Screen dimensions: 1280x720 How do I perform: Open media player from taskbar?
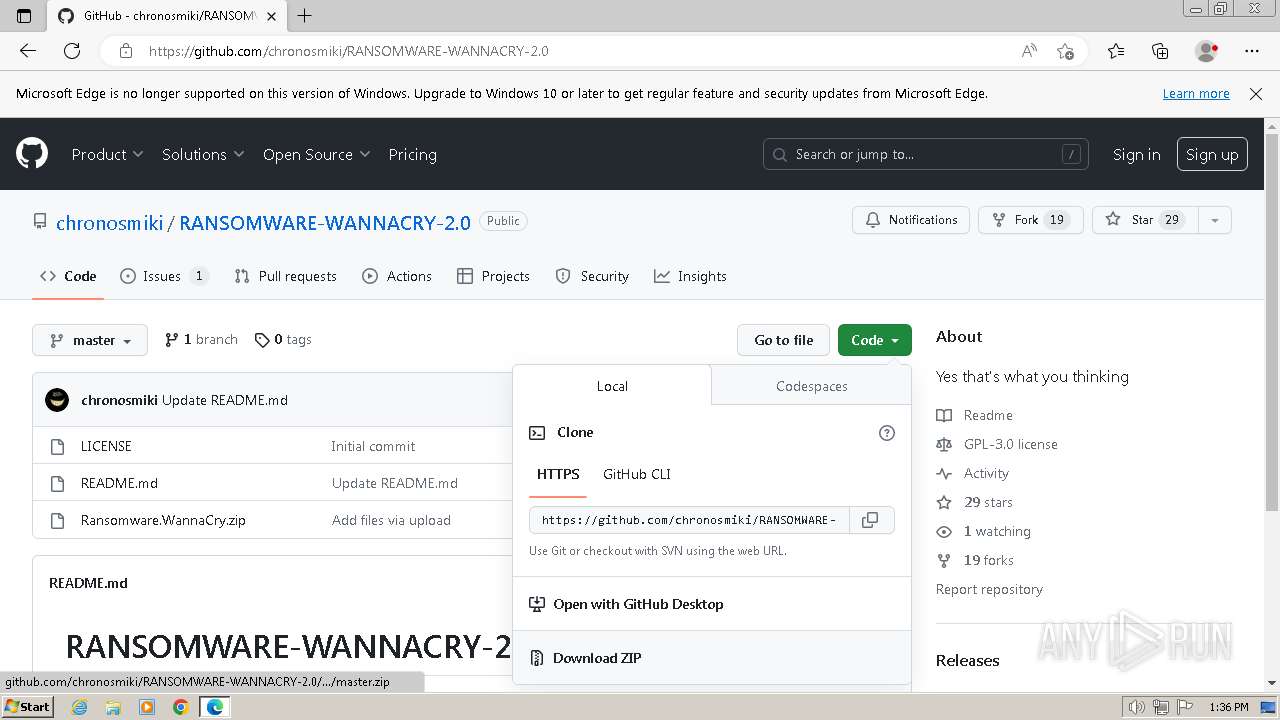tap(147, 707)
